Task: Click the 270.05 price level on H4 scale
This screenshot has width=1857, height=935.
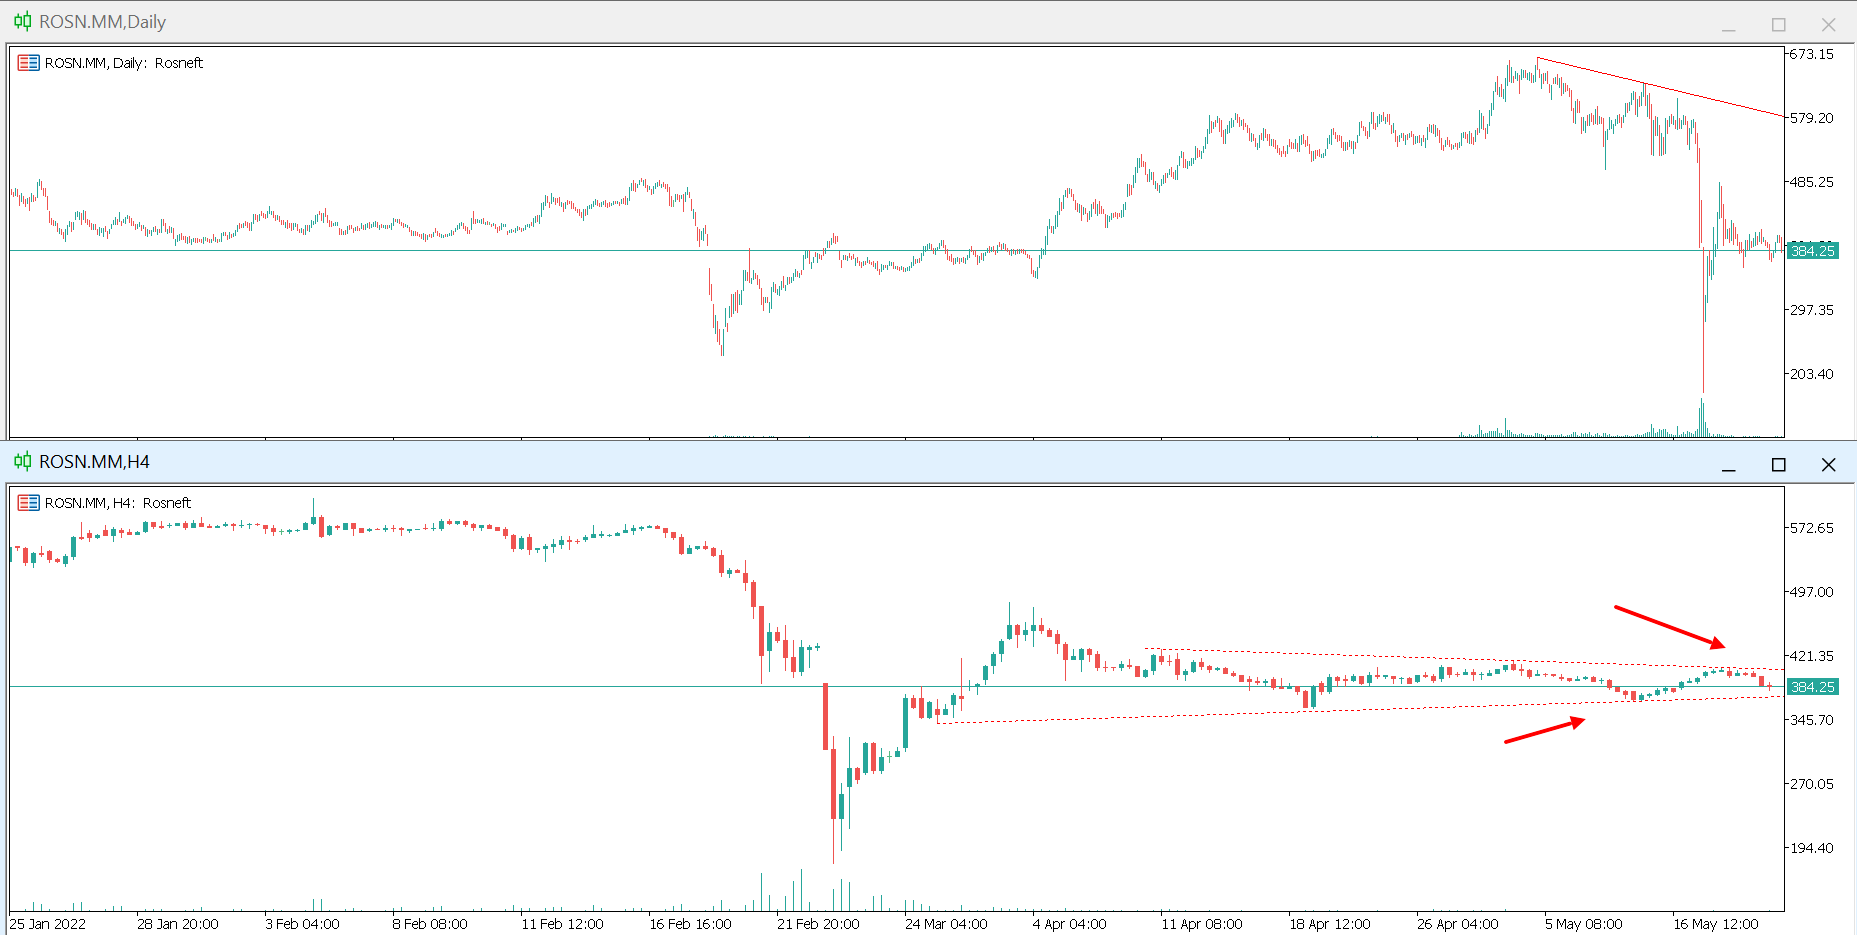Action: click(1812, 784)
